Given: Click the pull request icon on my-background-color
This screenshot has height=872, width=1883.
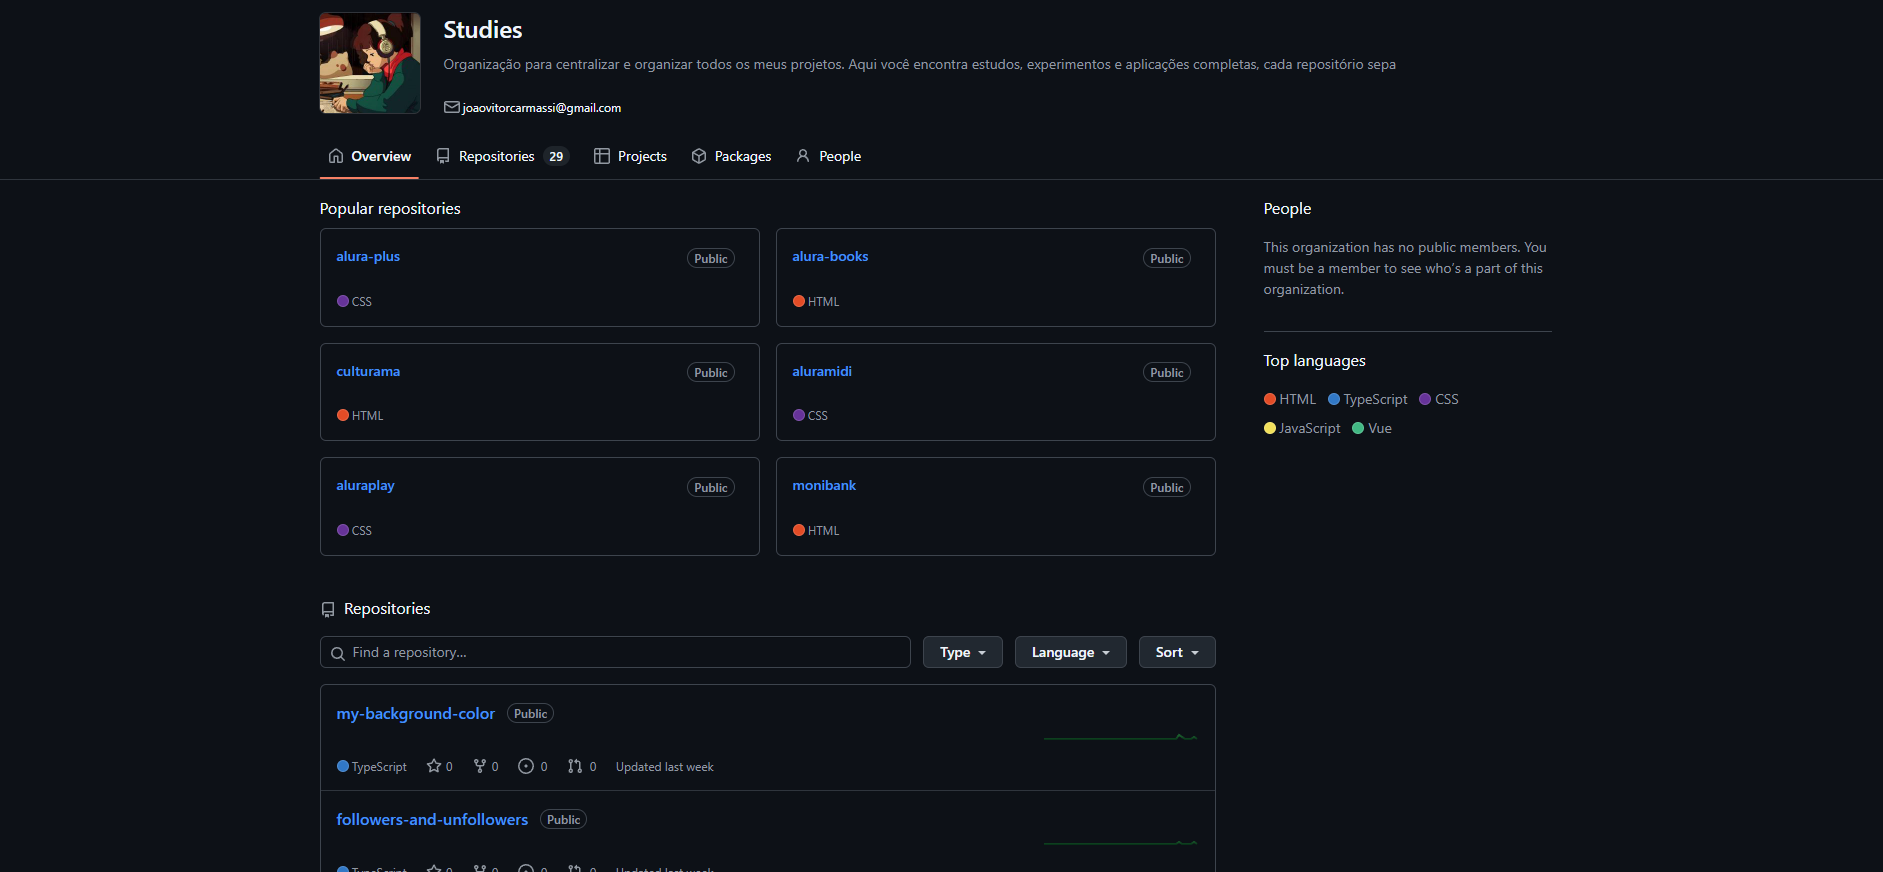Looking at the screenshot, I should point(575,766).
